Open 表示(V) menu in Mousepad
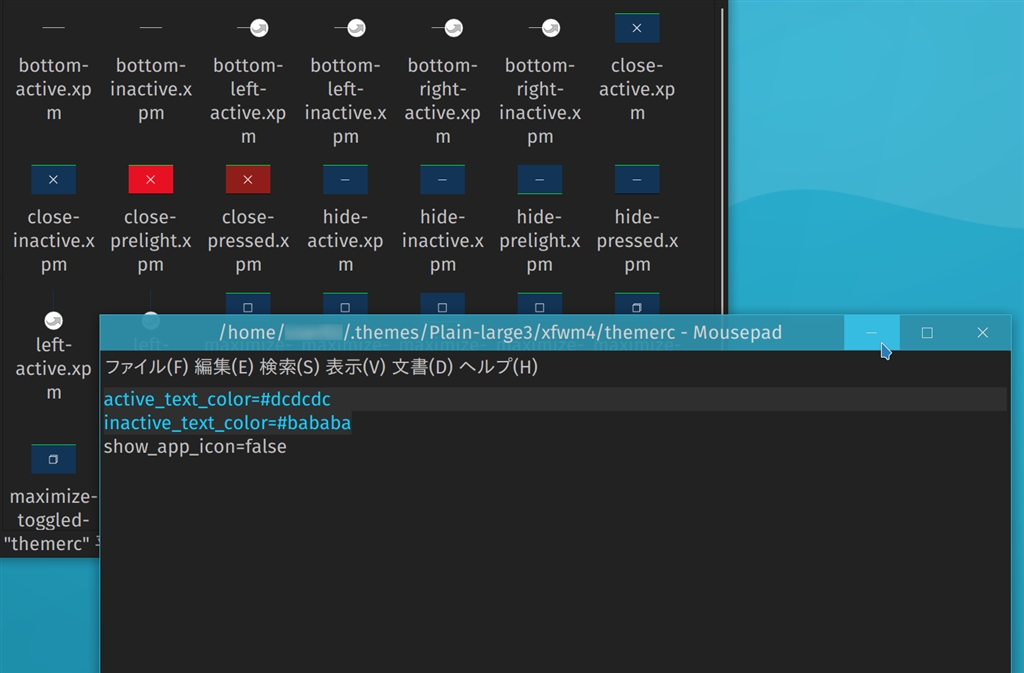 pos(356,367)
